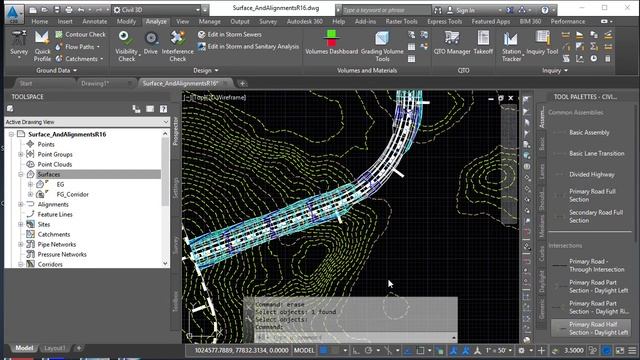The image size is (640, 360).
Task: Open the Catchments tool in ribbon
Action: pos(79,59)
